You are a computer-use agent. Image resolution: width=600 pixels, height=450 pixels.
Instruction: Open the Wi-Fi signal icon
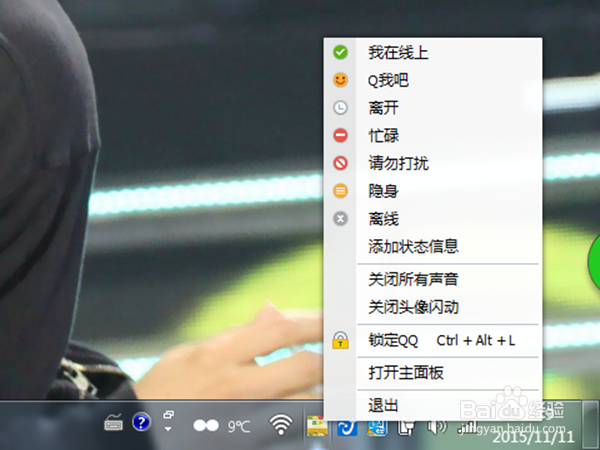point(281,424)
